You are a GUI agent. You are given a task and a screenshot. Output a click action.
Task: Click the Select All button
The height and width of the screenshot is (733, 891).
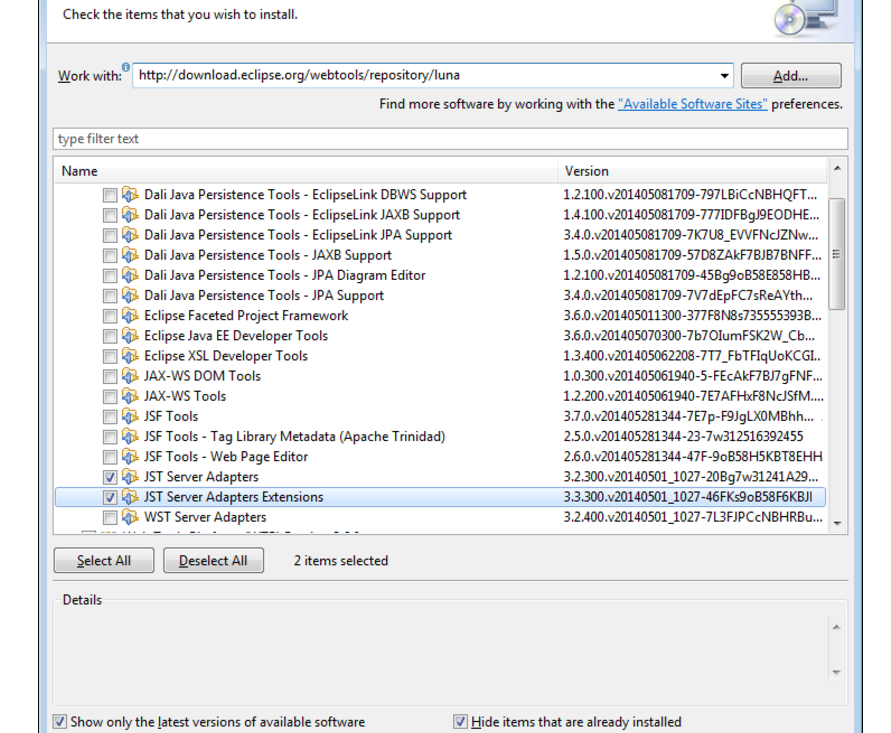(x=104, y=561)
